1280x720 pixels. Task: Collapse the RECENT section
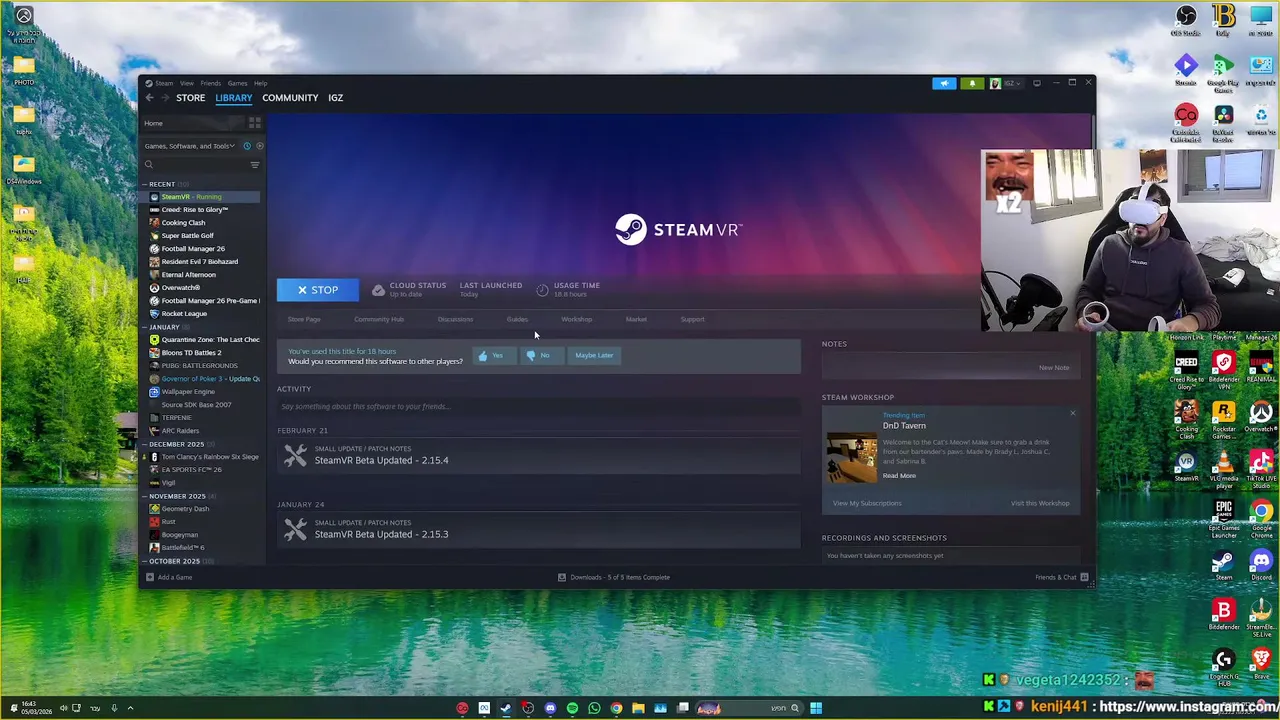[144, 184]
